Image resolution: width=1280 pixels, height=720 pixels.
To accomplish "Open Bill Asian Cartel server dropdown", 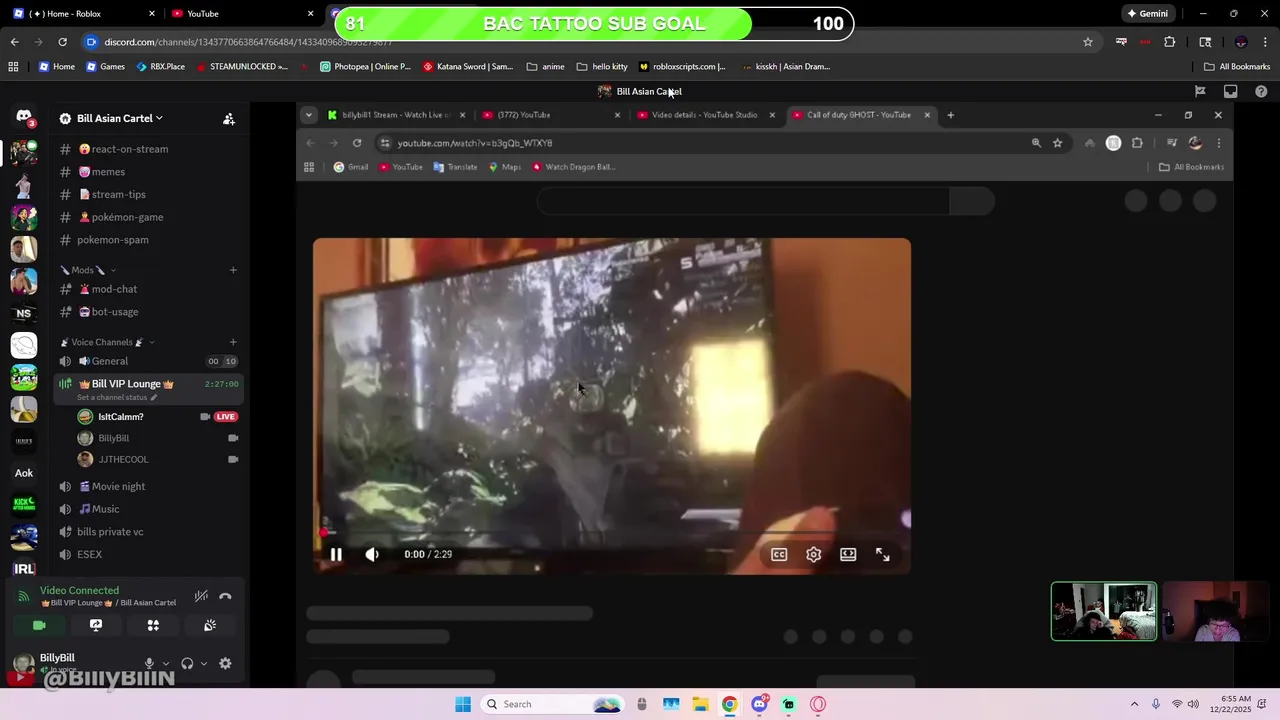I will [x=120, y=118].
